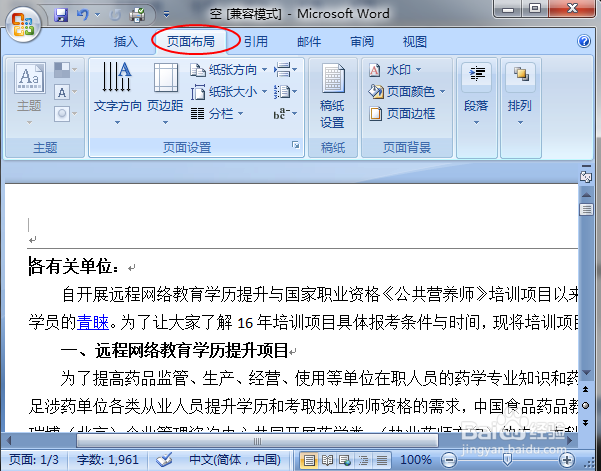
Task: Click the Quick Print icon
Action: [137, 15]
